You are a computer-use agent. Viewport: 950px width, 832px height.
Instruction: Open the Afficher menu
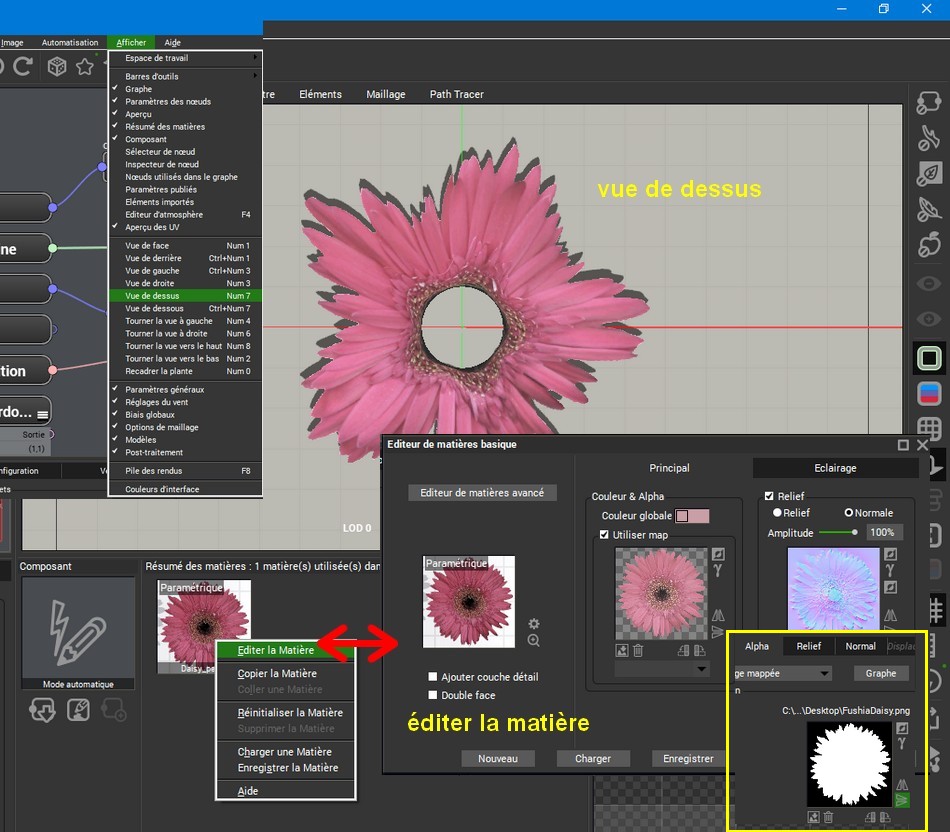click(x=131, y=42)
